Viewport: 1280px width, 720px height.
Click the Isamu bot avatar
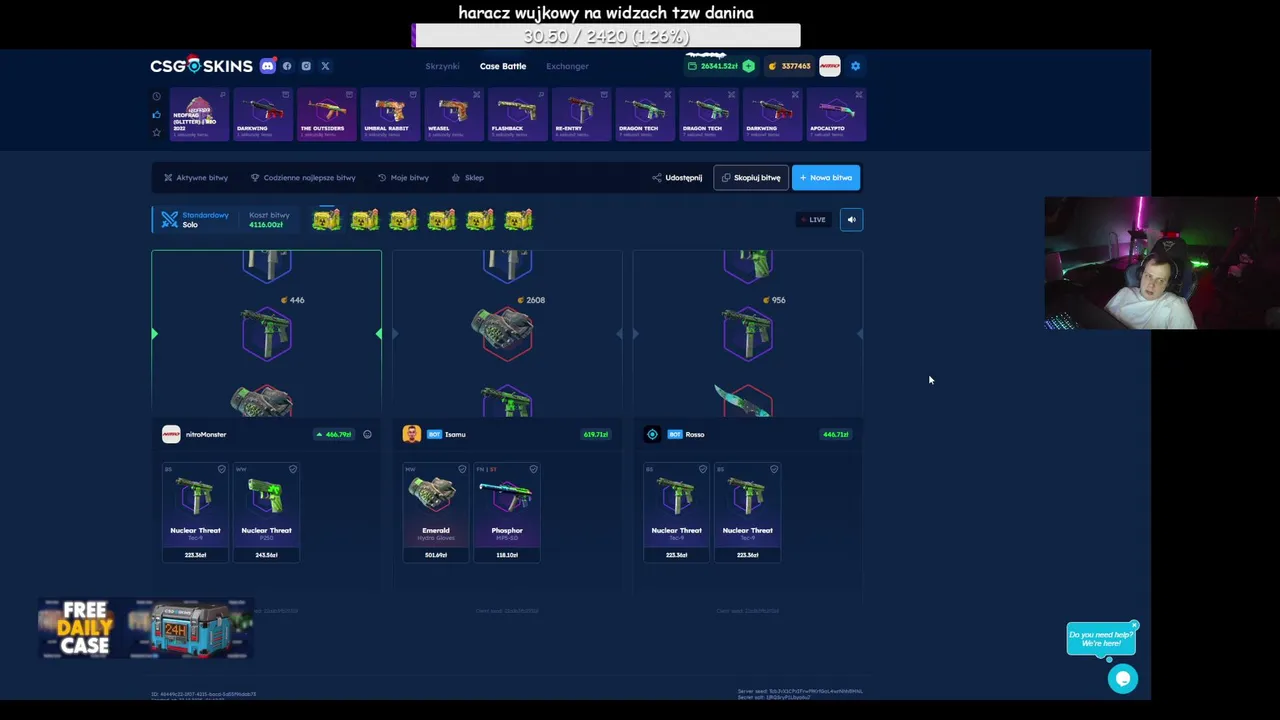point(411,433)
